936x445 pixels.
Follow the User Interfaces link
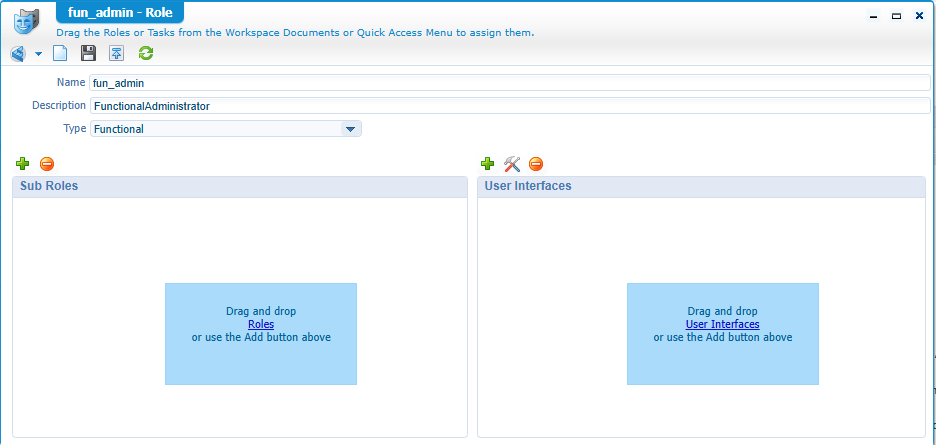pos(722,325)
